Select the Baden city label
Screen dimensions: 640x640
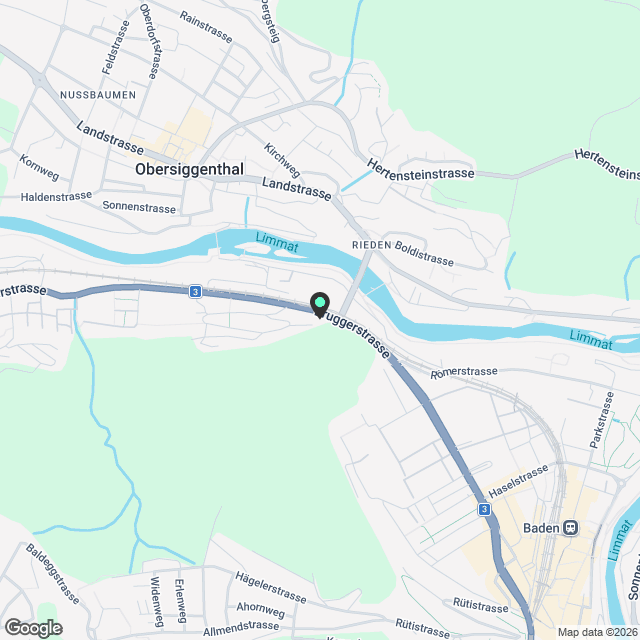[x=541, y=528]
